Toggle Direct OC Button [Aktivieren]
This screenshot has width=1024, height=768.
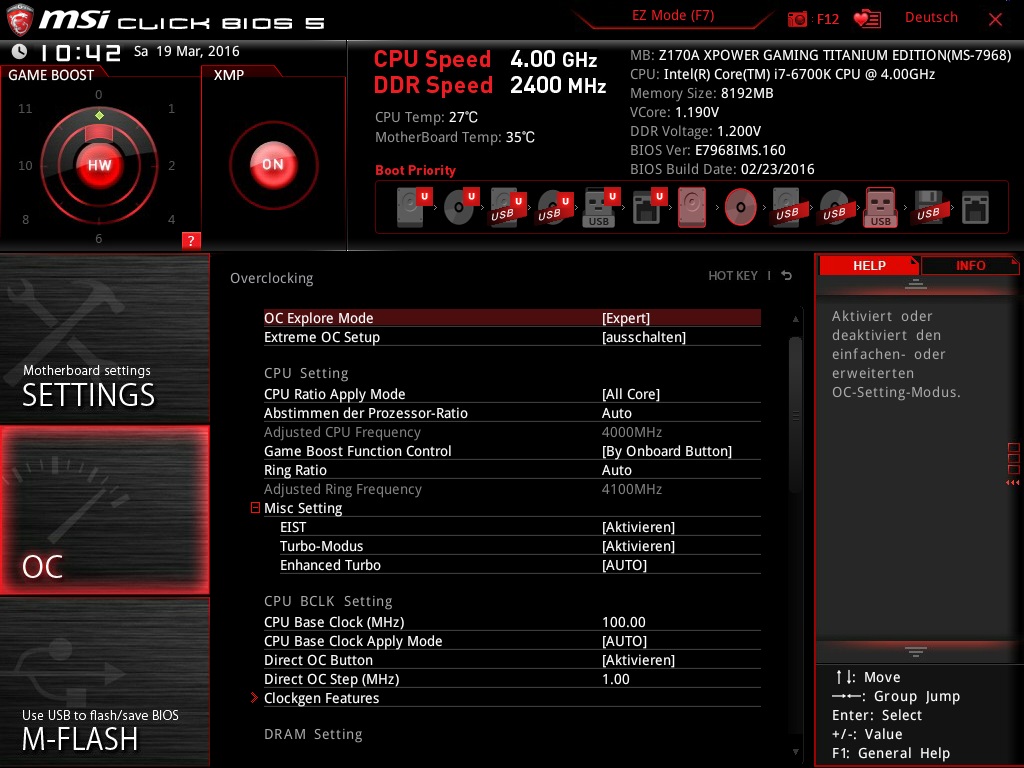(x=512, y=660)
